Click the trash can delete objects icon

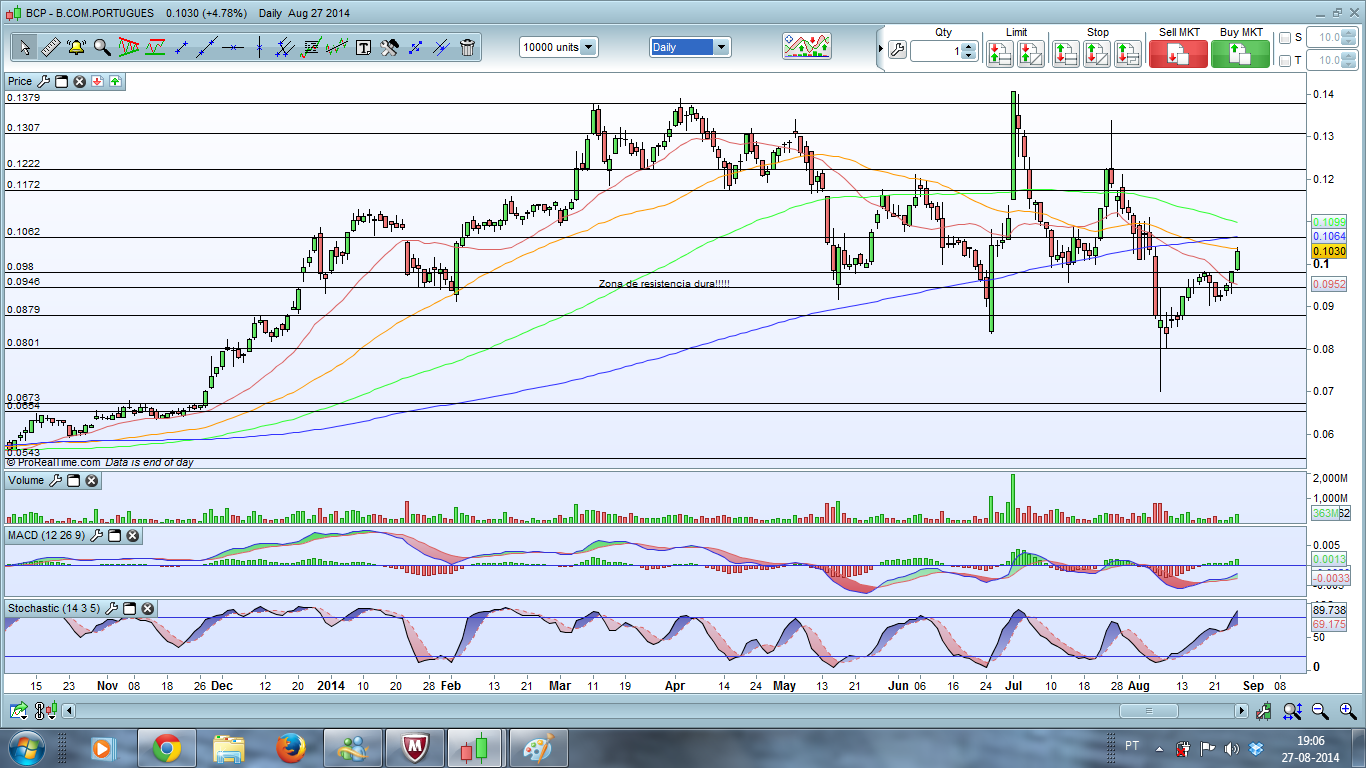point(467,47)
